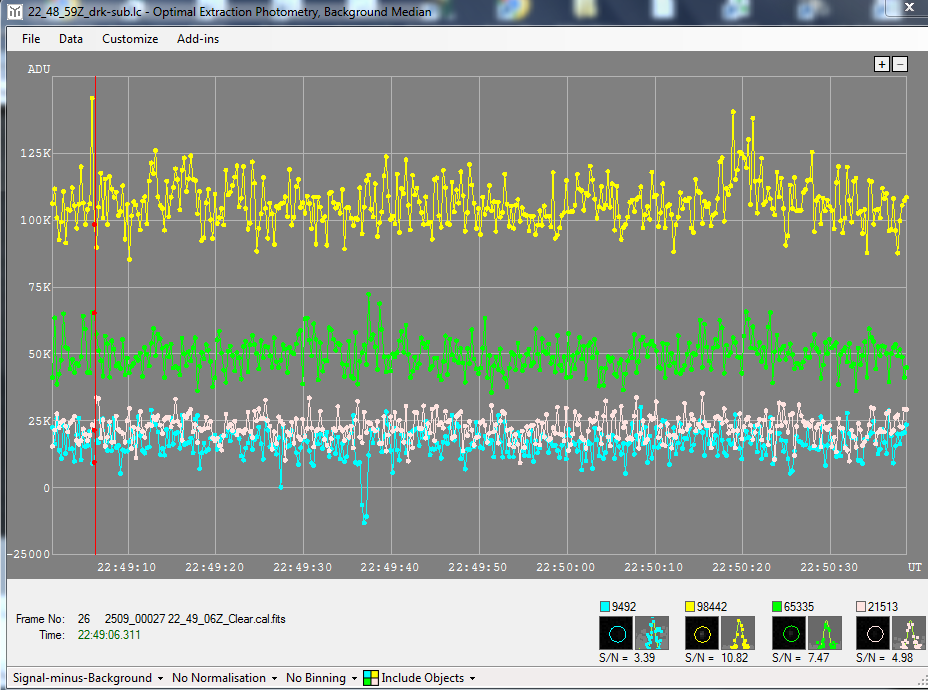Click the yellow star PSF profile thumbnail
928x690 pixels.
tap(741, 633)
